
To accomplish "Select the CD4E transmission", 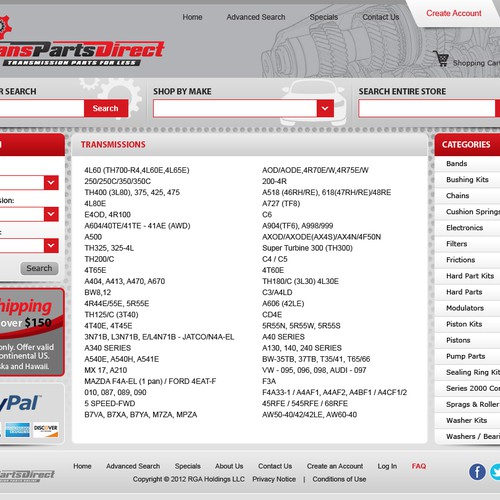I will [x=272, y=315].
